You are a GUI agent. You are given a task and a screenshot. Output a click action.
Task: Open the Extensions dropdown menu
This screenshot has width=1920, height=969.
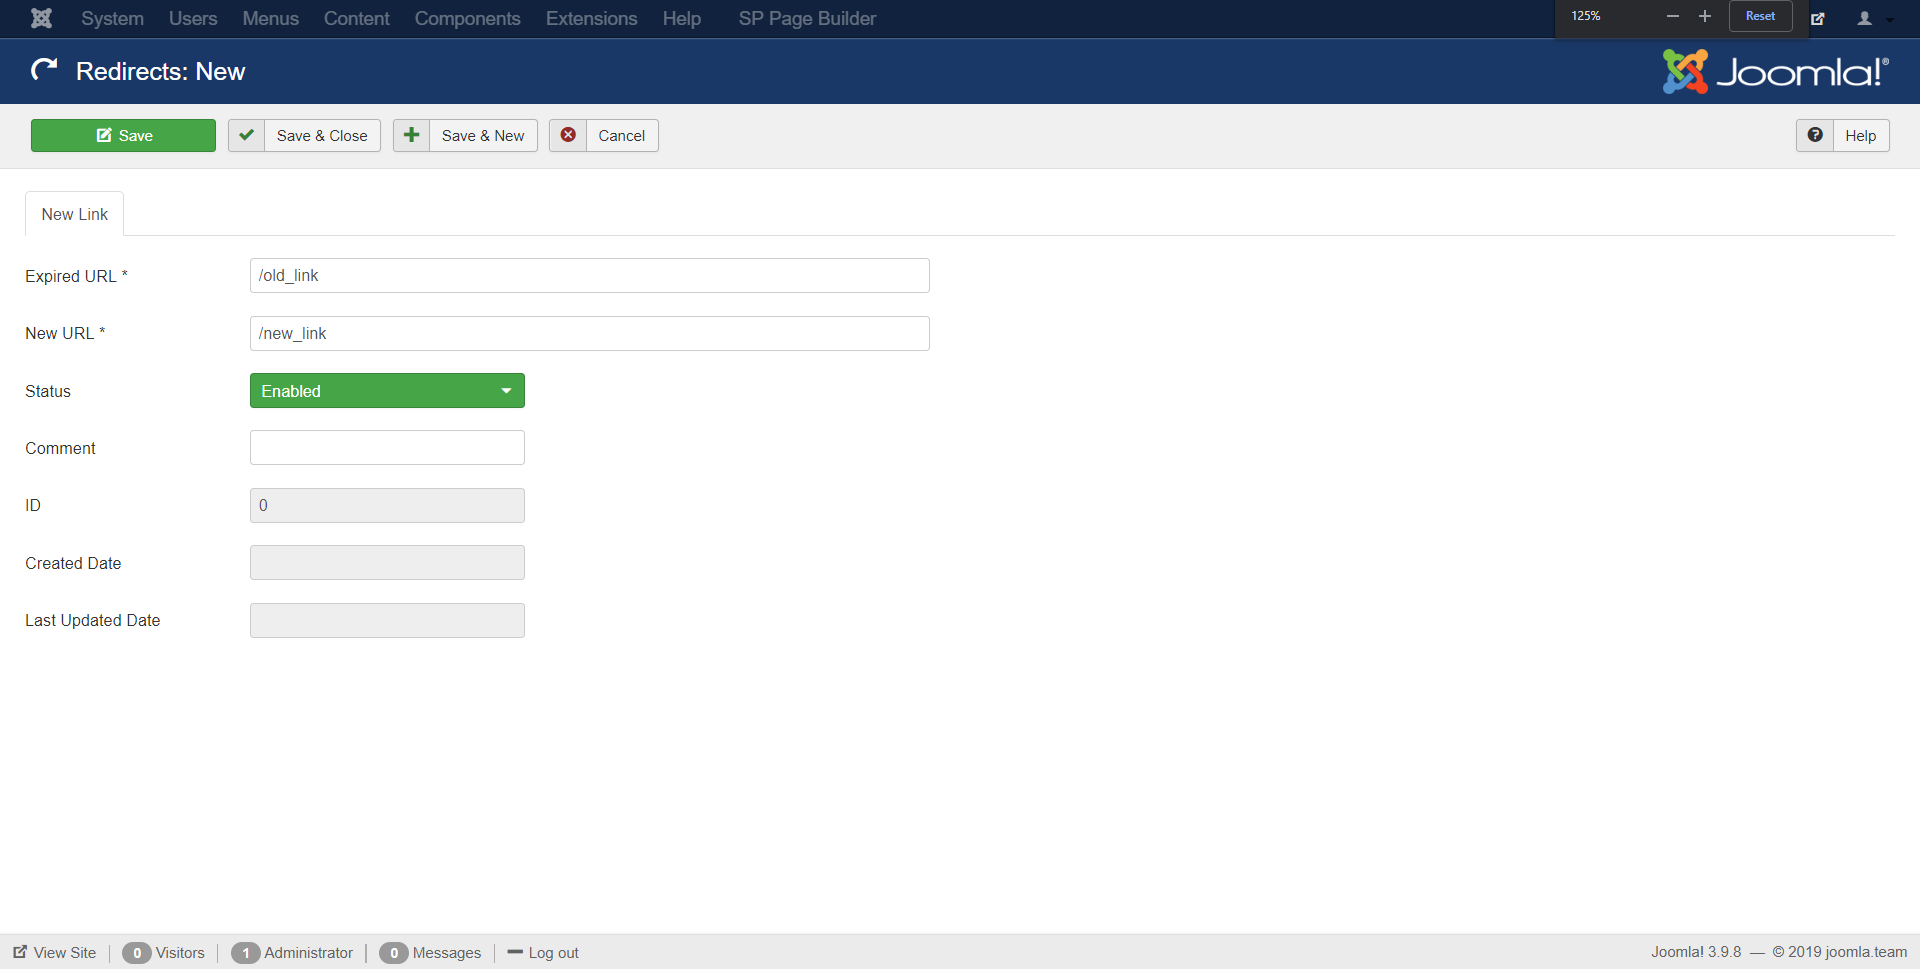[x=591, y=18]
